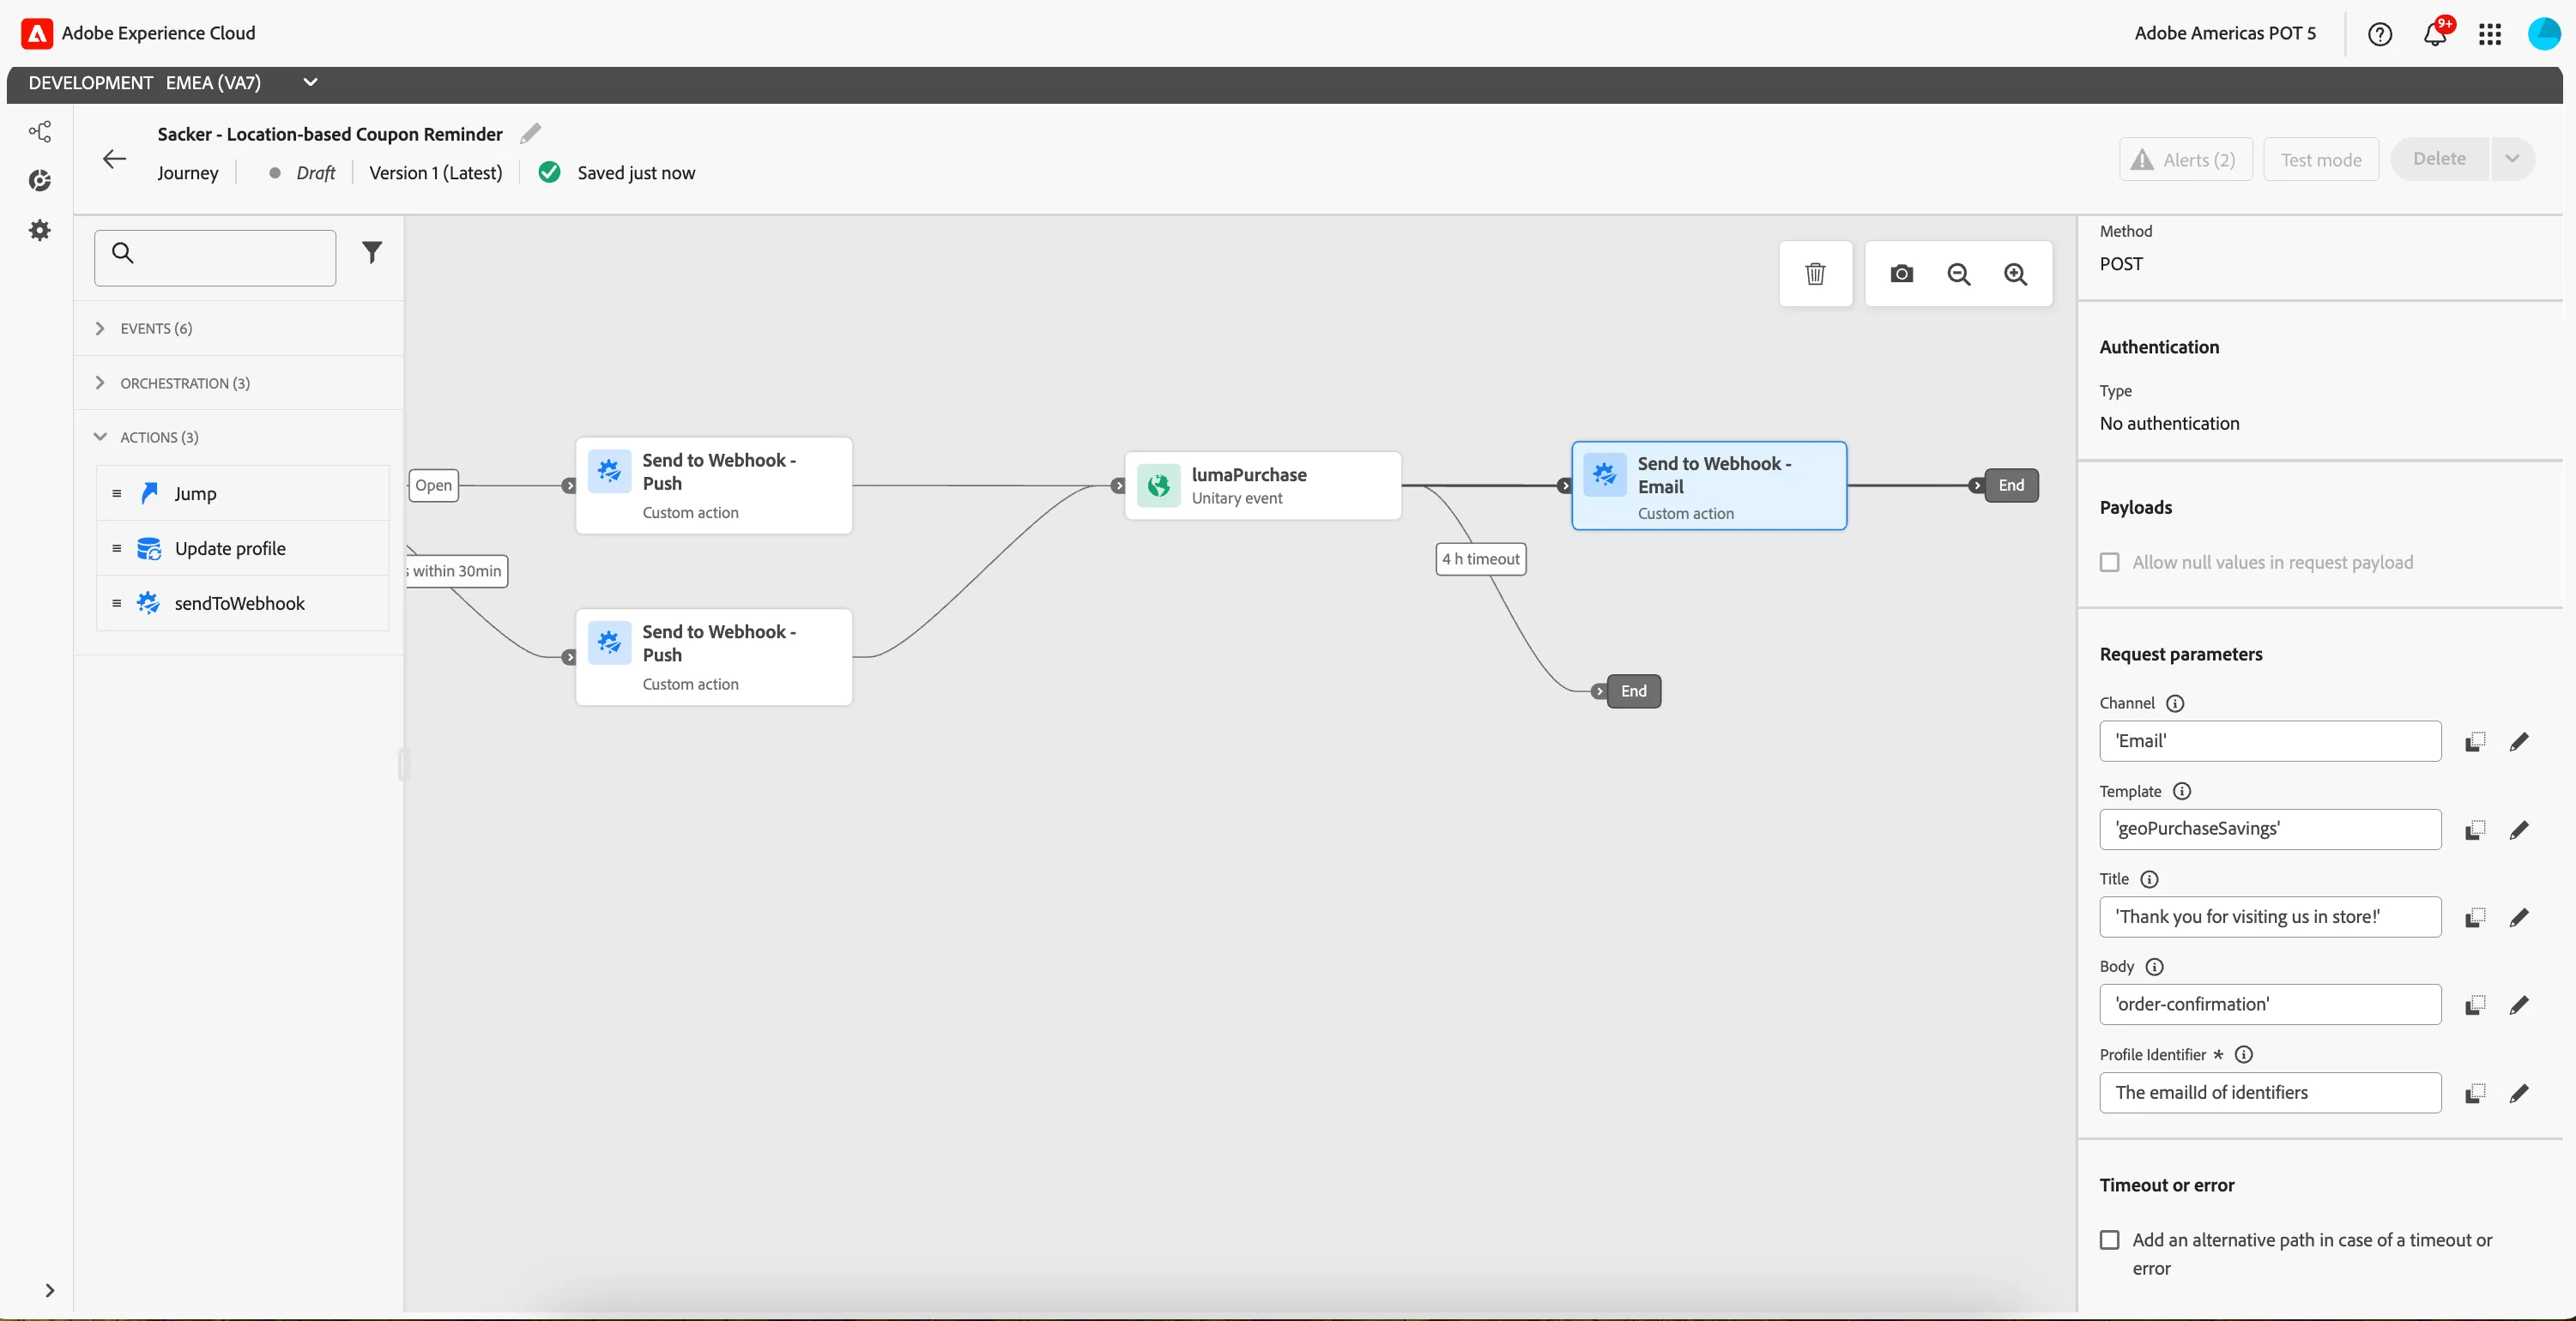Select the lower Send to Webhook - Push node
Screen dimensions: 2576x1321
click(714, 657)
